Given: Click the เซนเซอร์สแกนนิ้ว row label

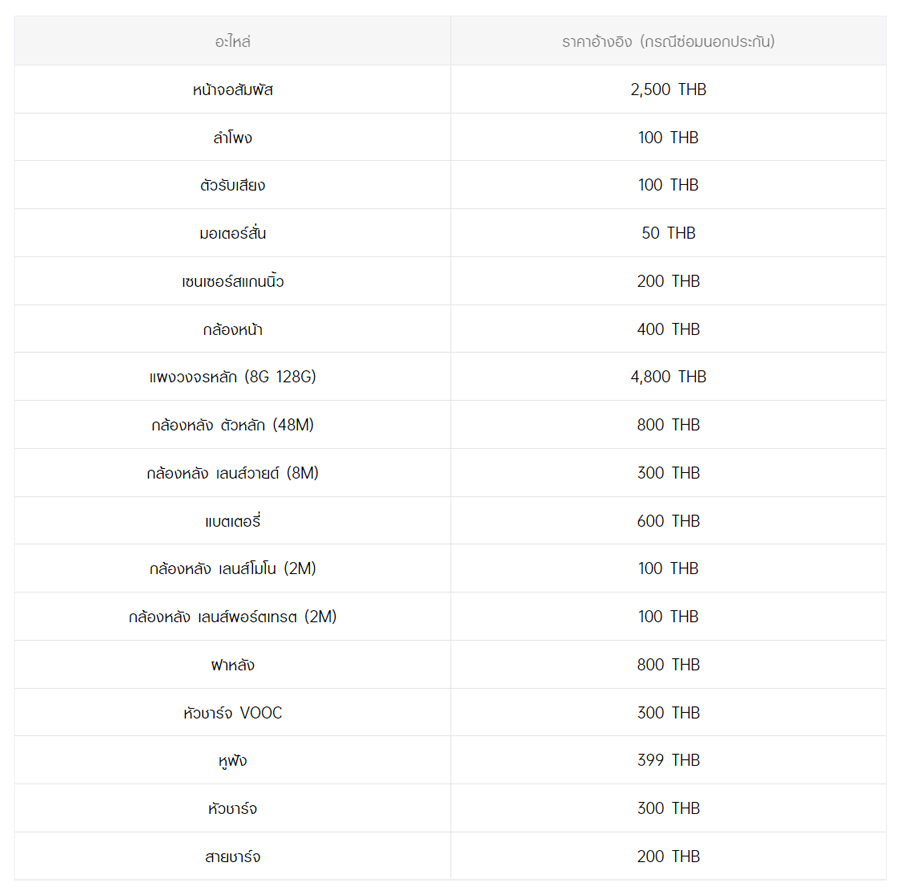Looking at the screenshot, I should (x=232, y=282).
